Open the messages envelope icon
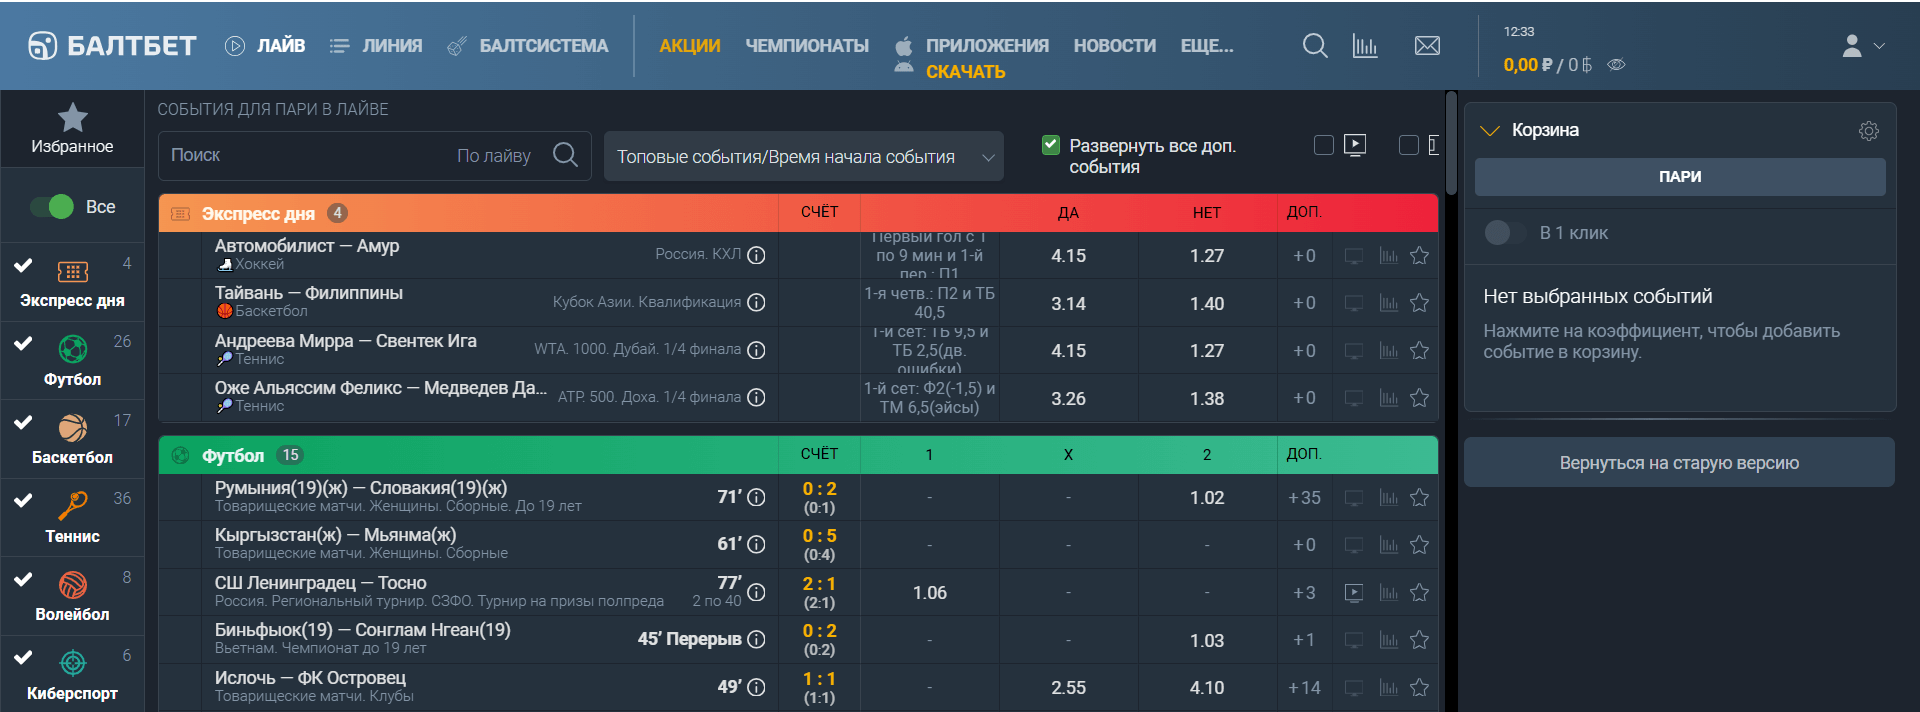 tap(1427, 46)
